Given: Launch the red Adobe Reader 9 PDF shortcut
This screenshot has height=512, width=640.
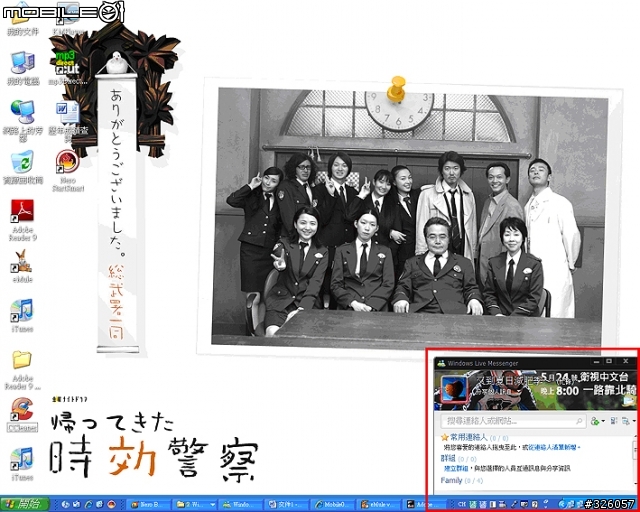Looking at the screenshot, I should point(23,220).
